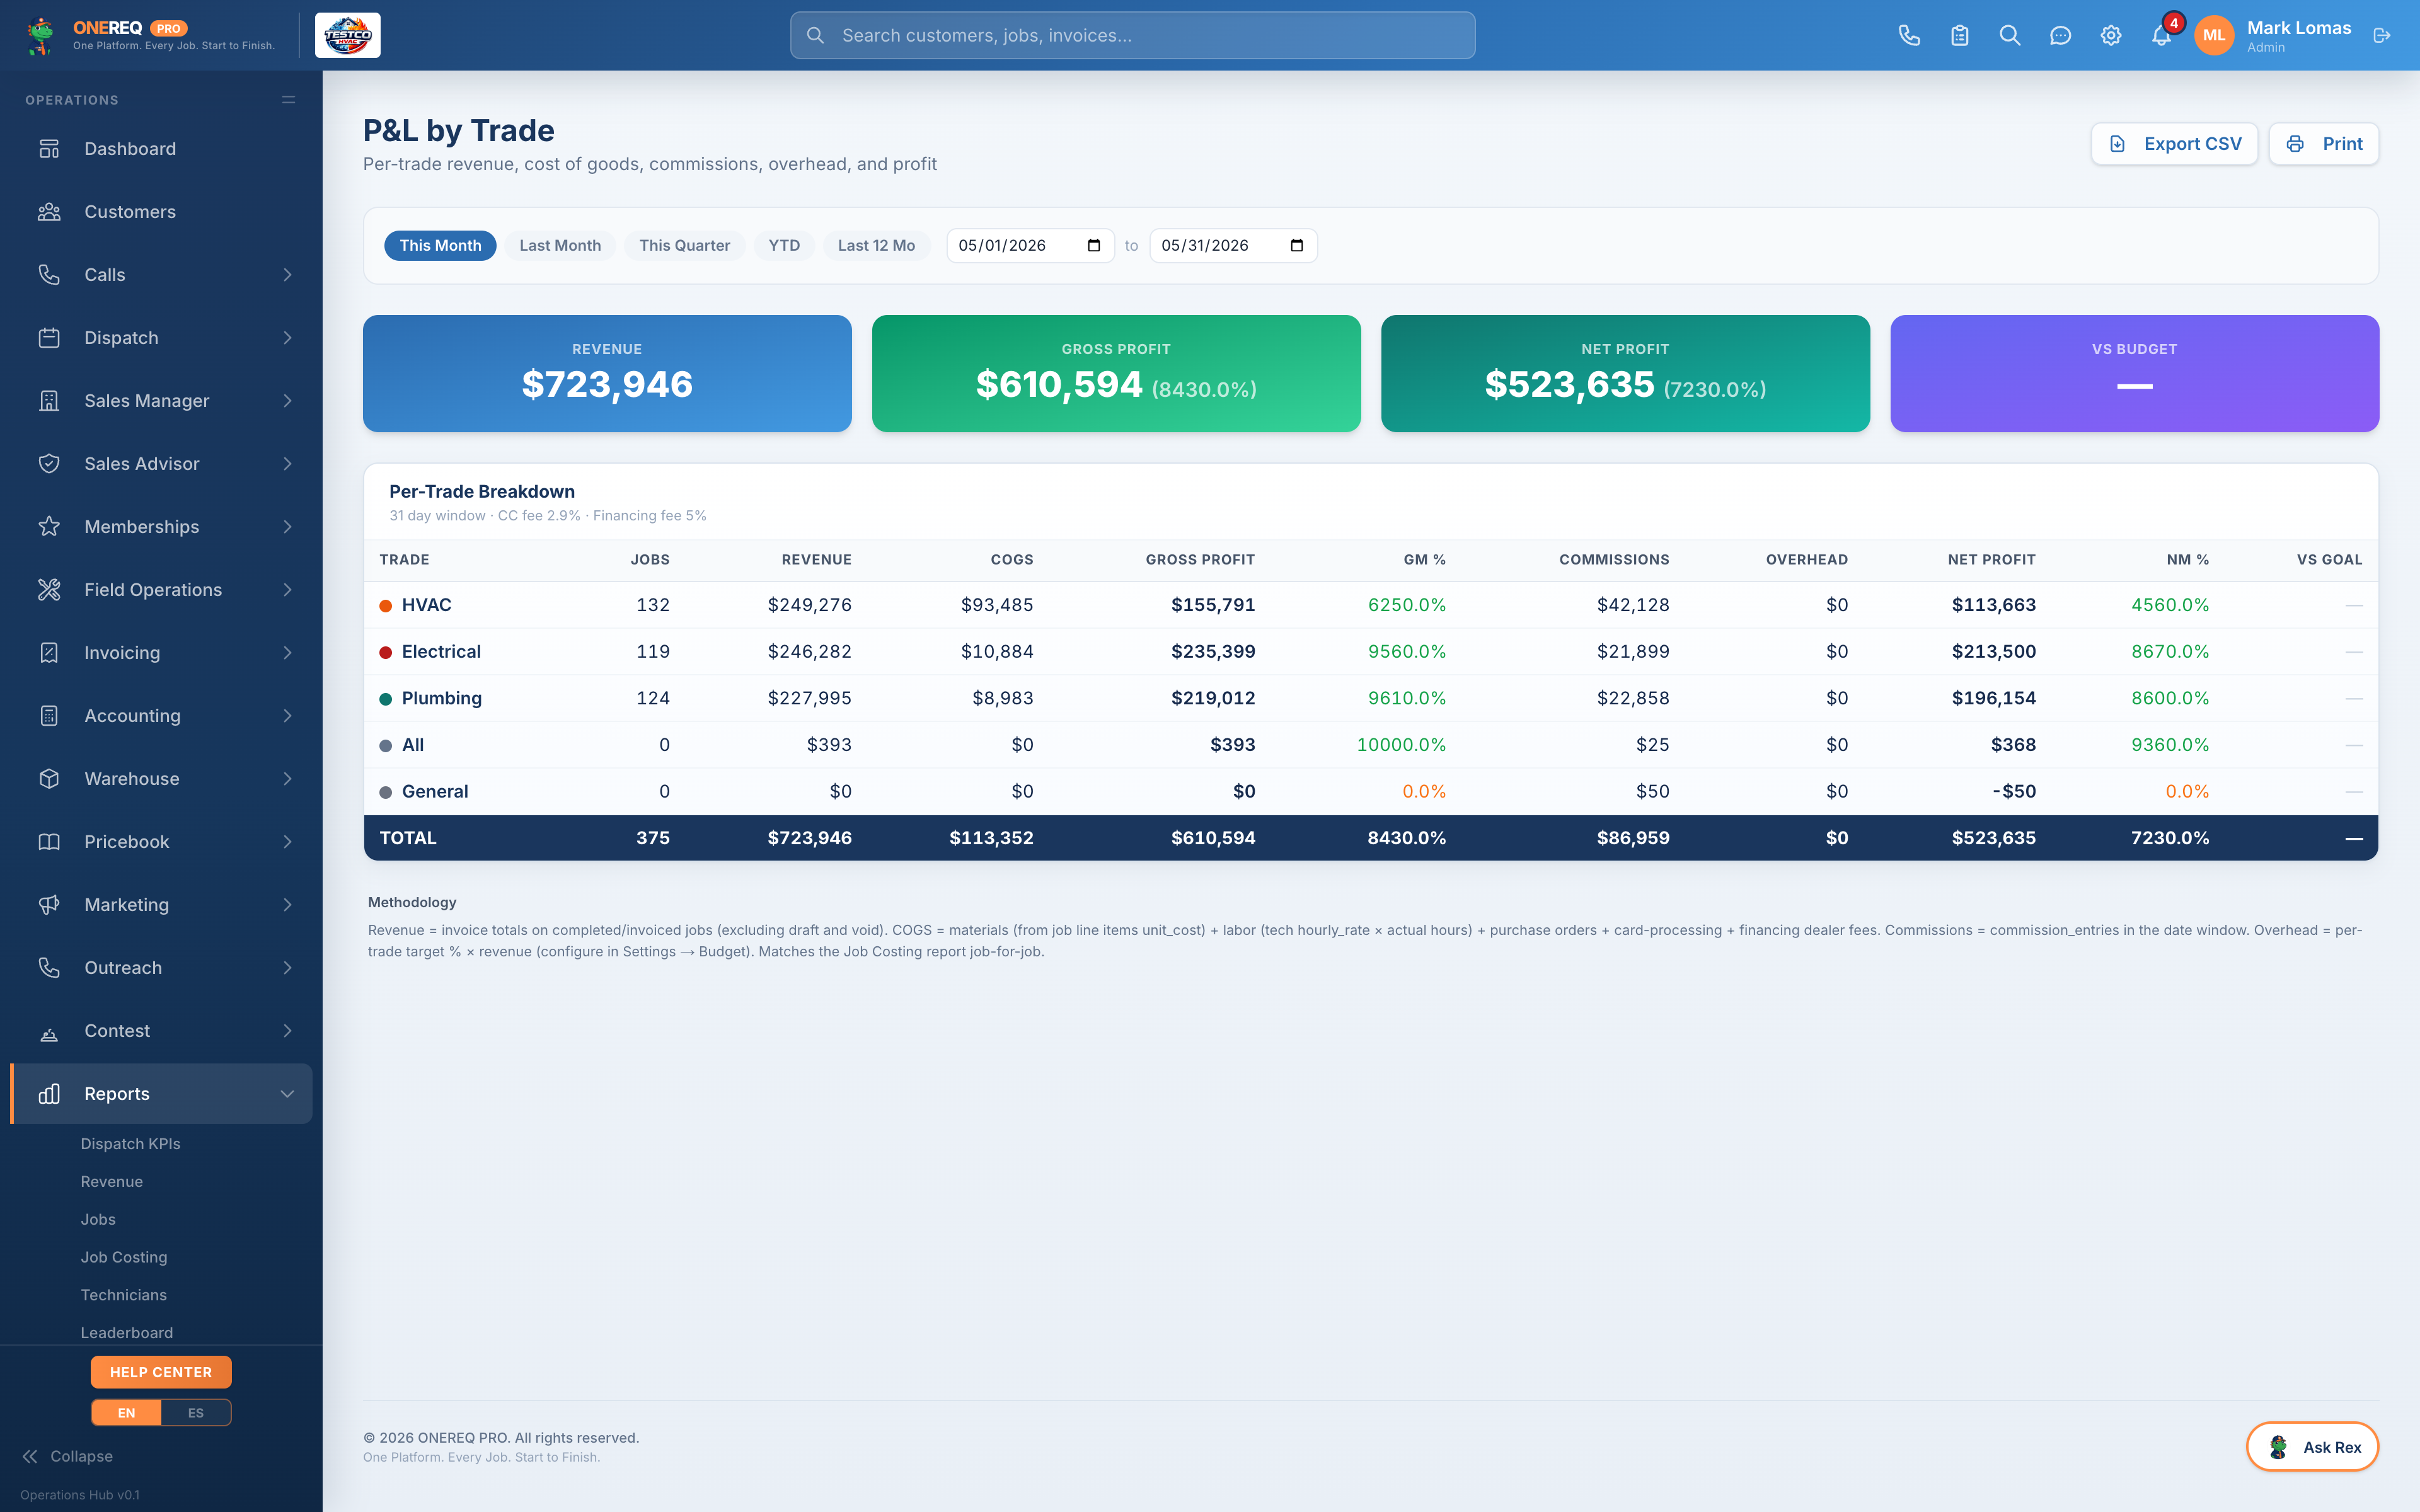2420x1512 pixels.
Task: Click the Sales Advisor shield icon
Action: (49, 464)
